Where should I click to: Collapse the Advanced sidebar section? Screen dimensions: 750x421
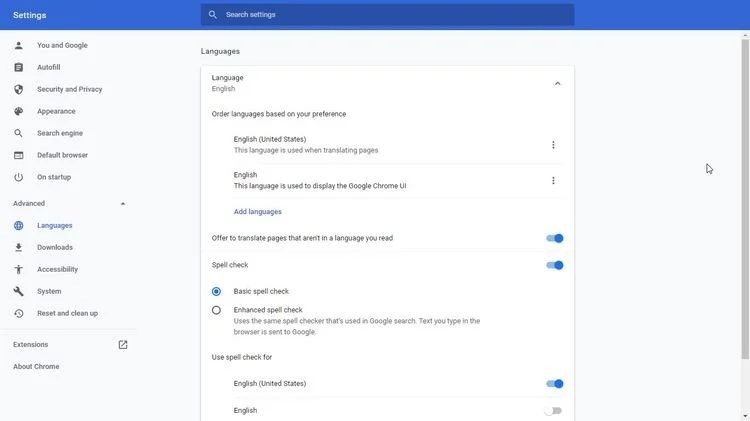[x=123, y=204]
